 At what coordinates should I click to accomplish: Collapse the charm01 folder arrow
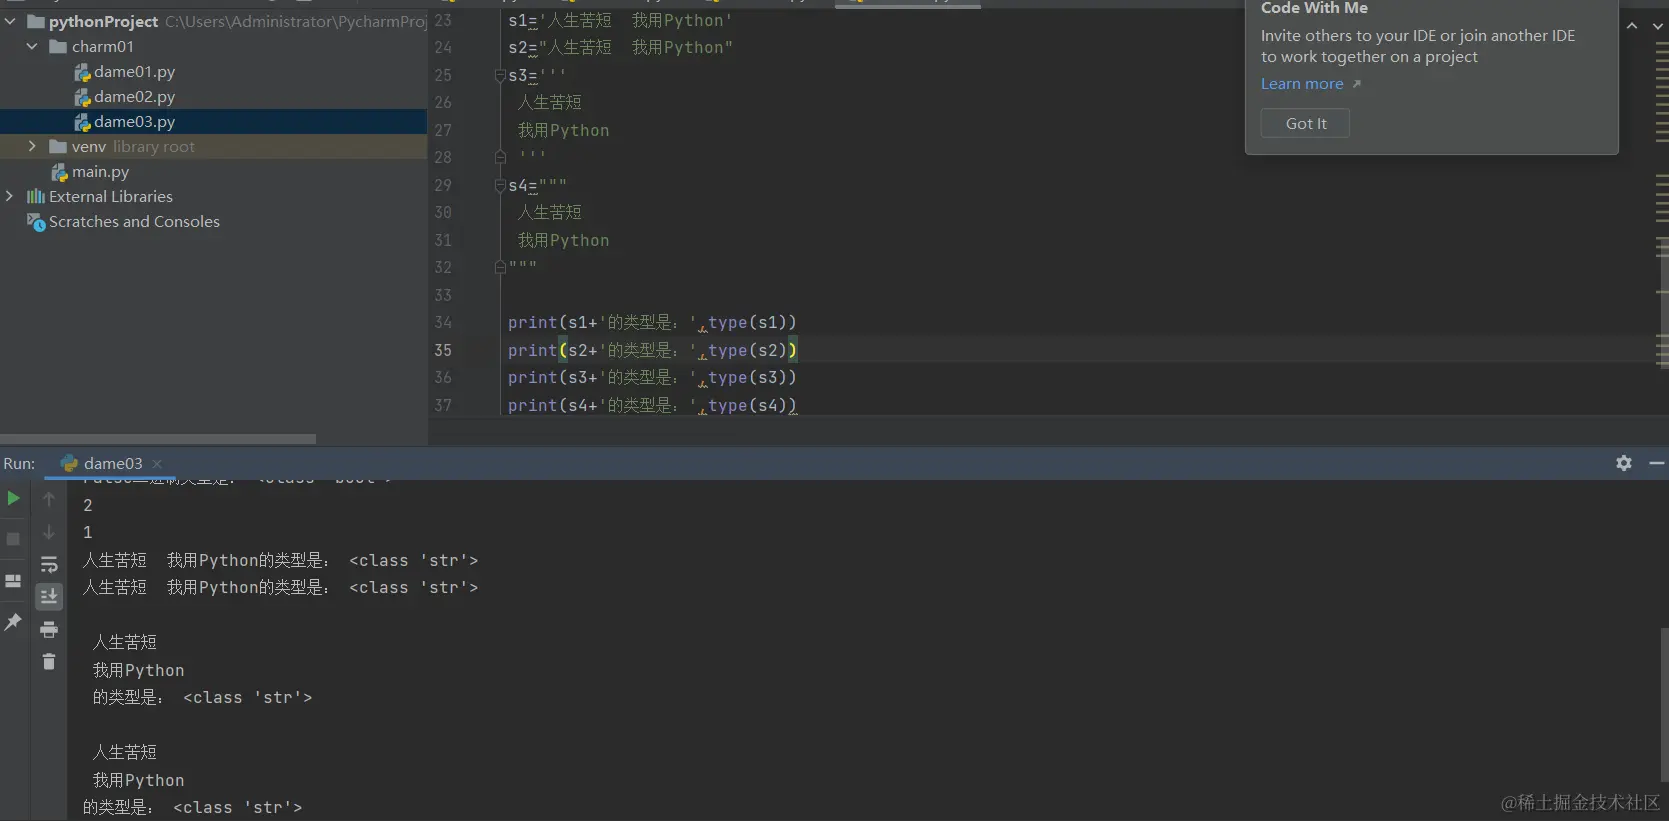pyautogui.click(x=32, y=46)
